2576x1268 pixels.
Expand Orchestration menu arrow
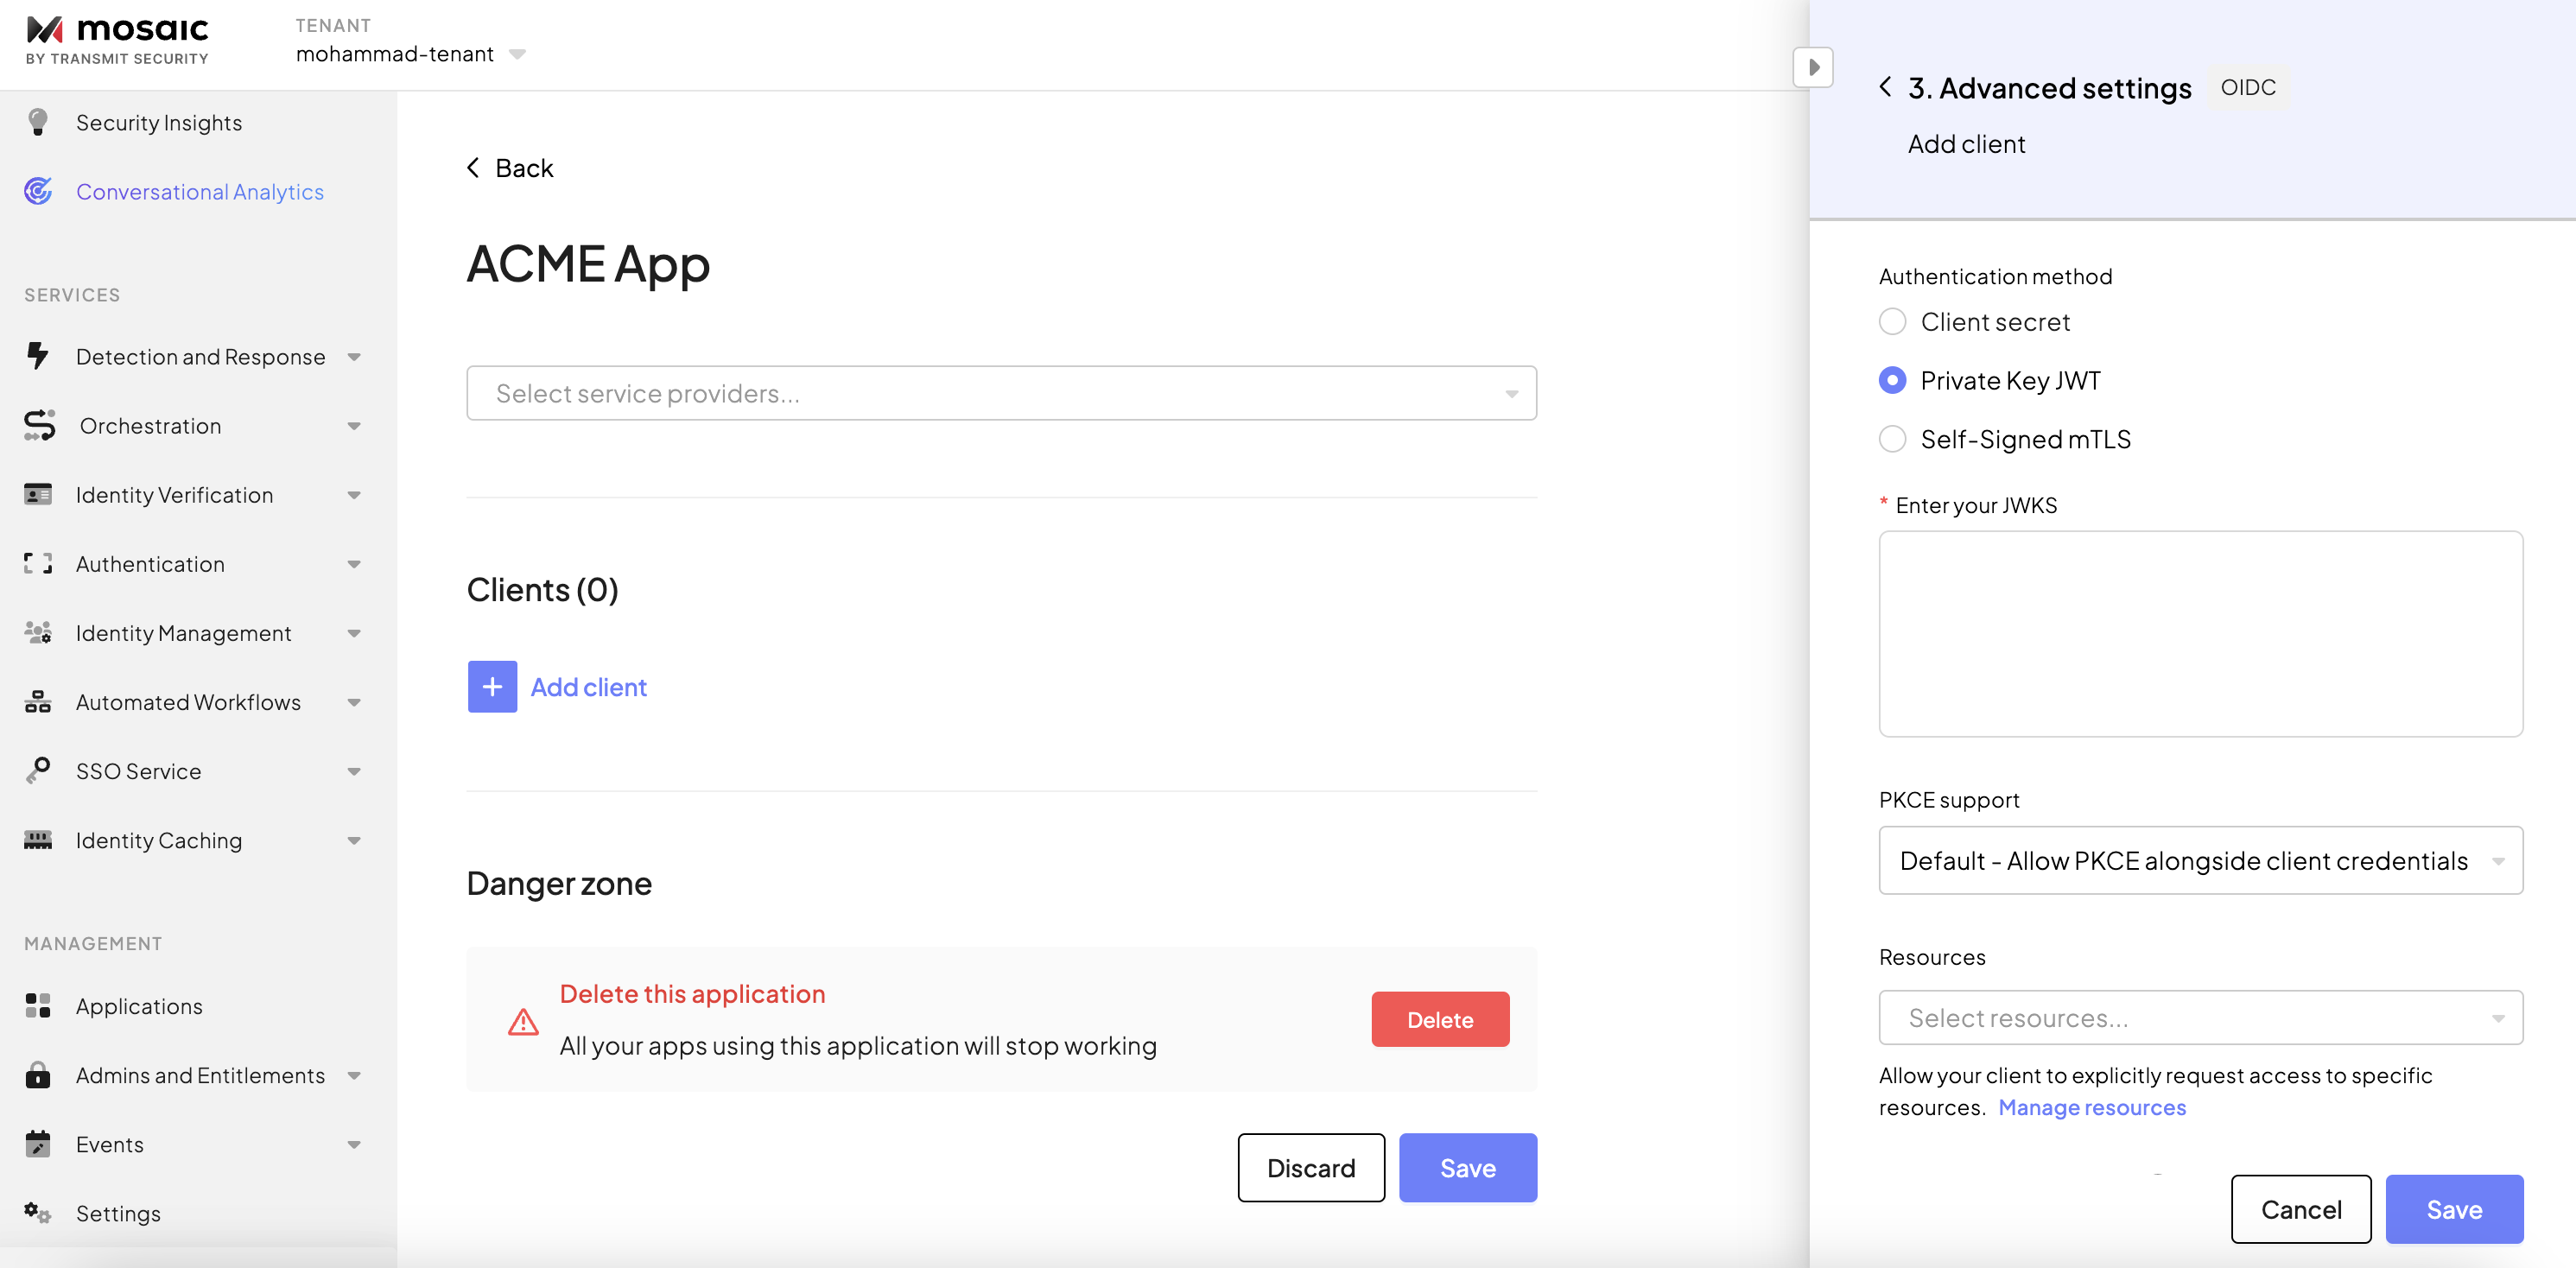pyautogui.click(x=354, y=425)
